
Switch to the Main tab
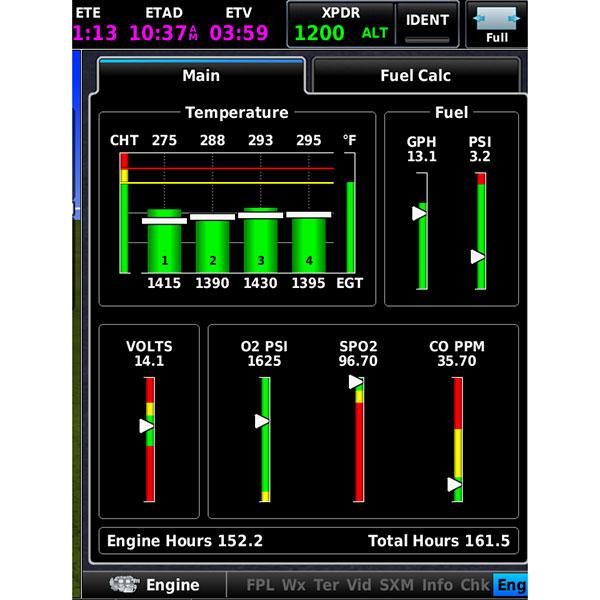click(201, 75)
